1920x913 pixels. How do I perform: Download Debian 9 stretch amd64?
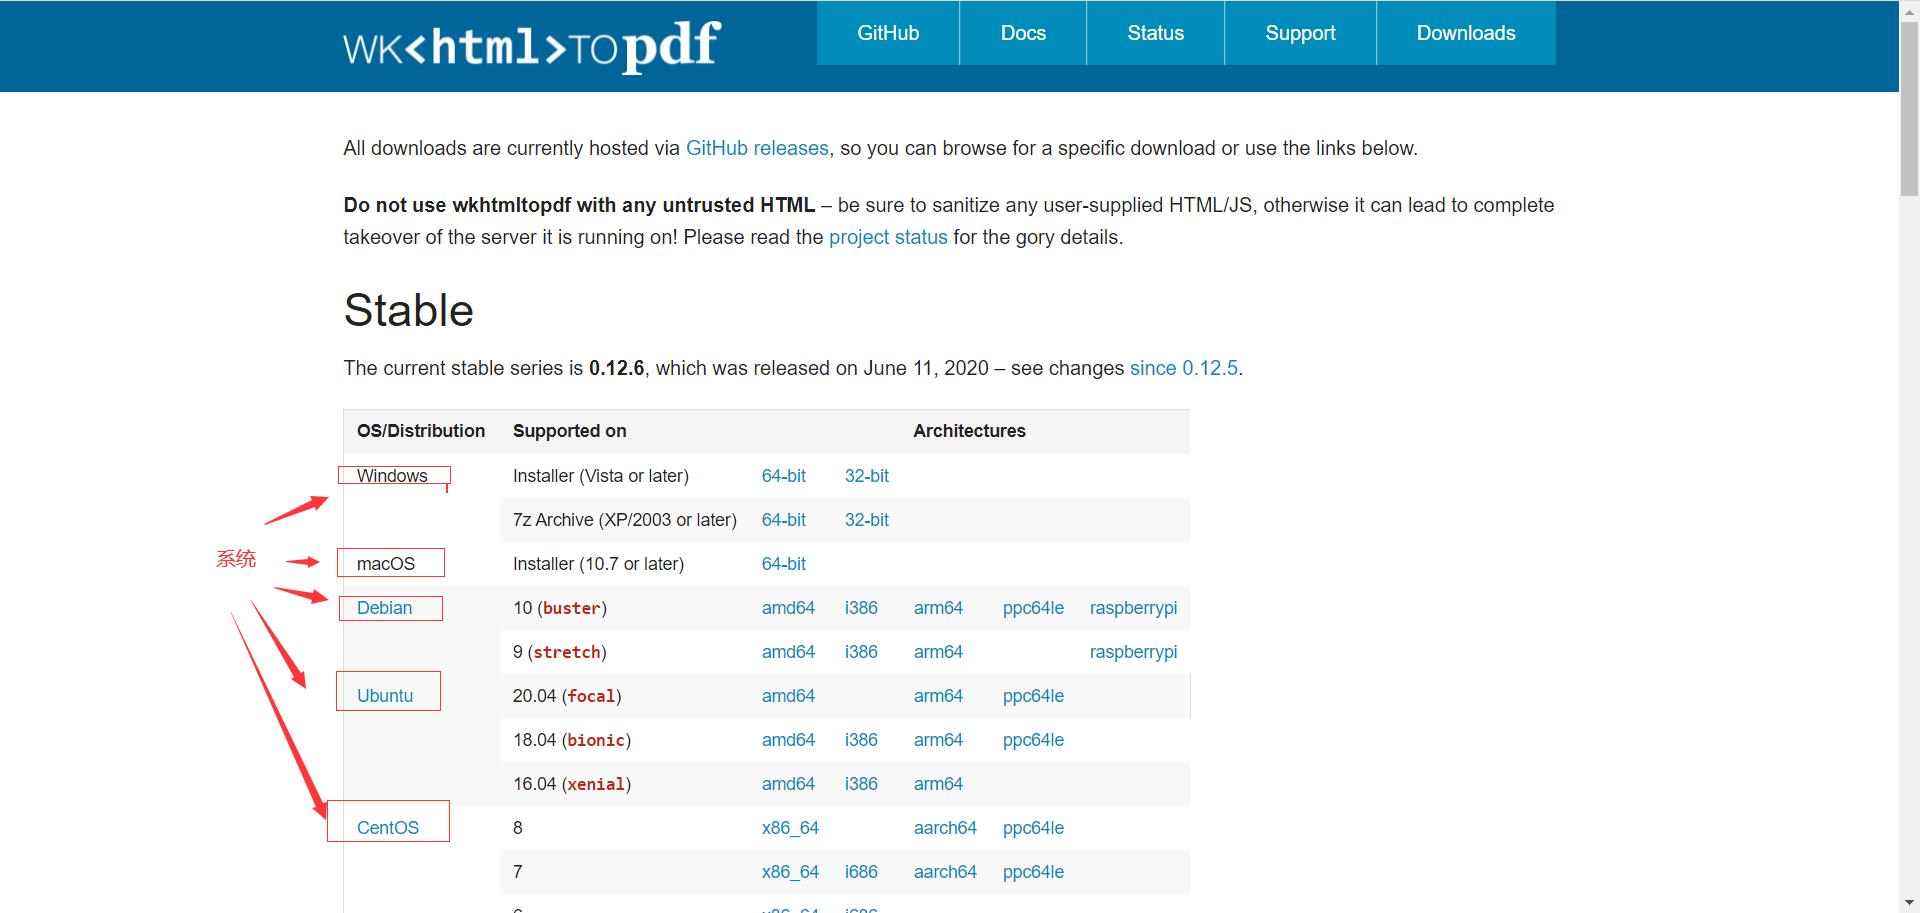click(788, 652)
